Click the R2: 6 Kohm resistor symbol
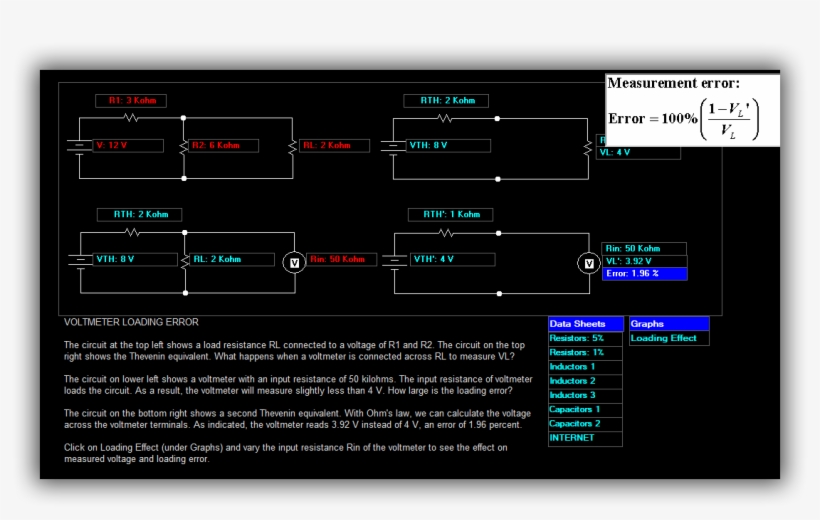 [184, 146]
